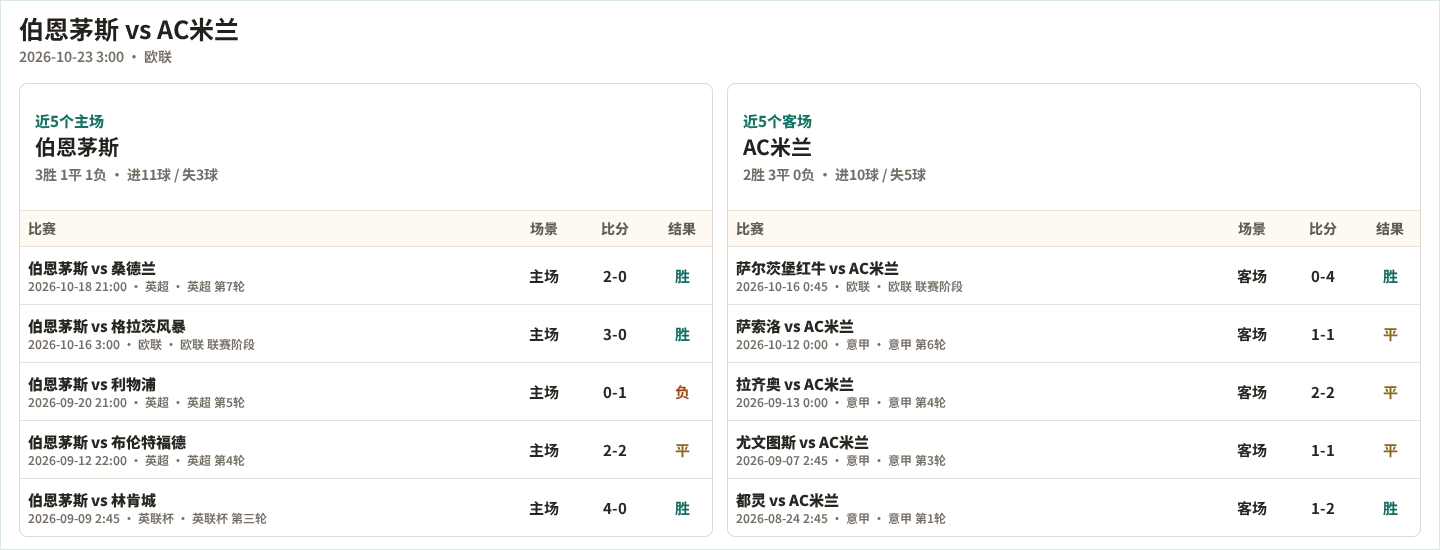Click the 平 result for 拉齐奥 match

point(1390,392)
